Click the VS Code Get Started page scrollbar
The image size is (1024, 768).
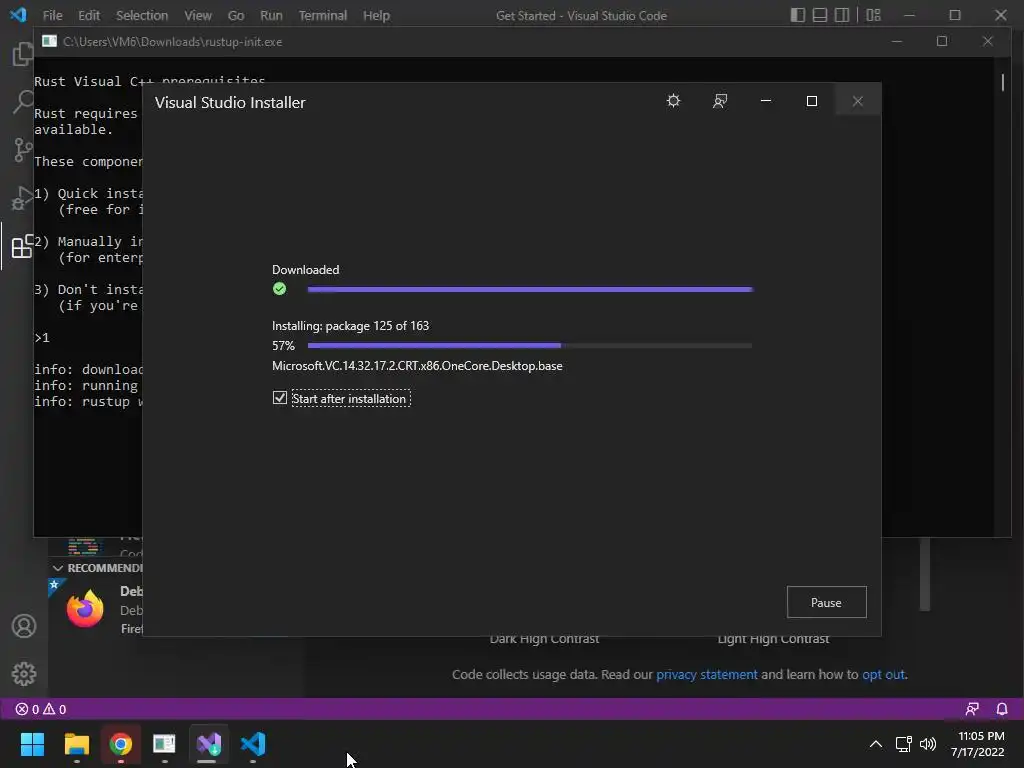click(x=925, y=575)
